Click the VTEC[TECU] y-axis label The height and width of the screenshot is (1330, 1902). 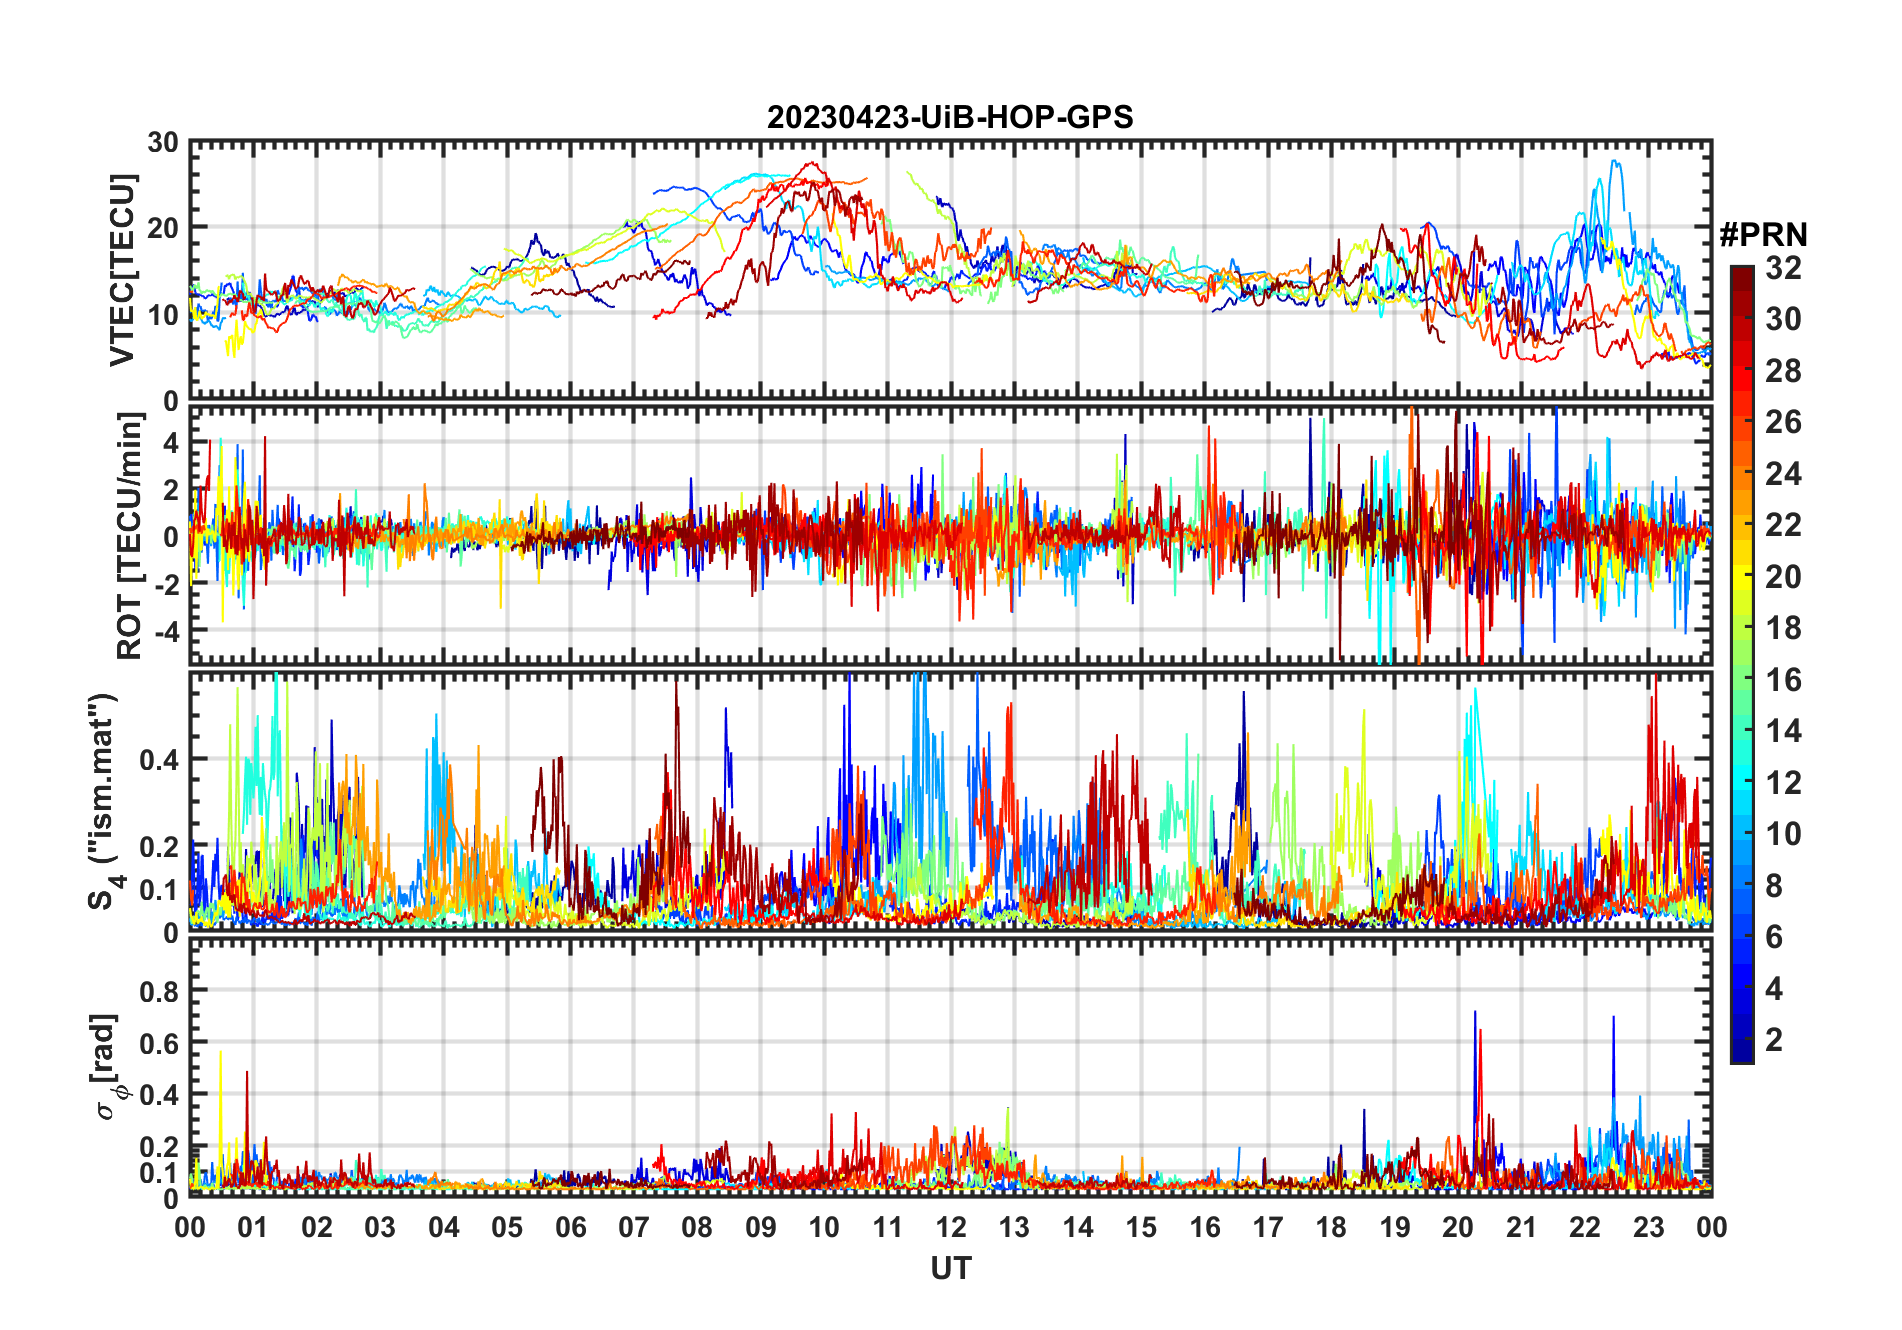122,270
